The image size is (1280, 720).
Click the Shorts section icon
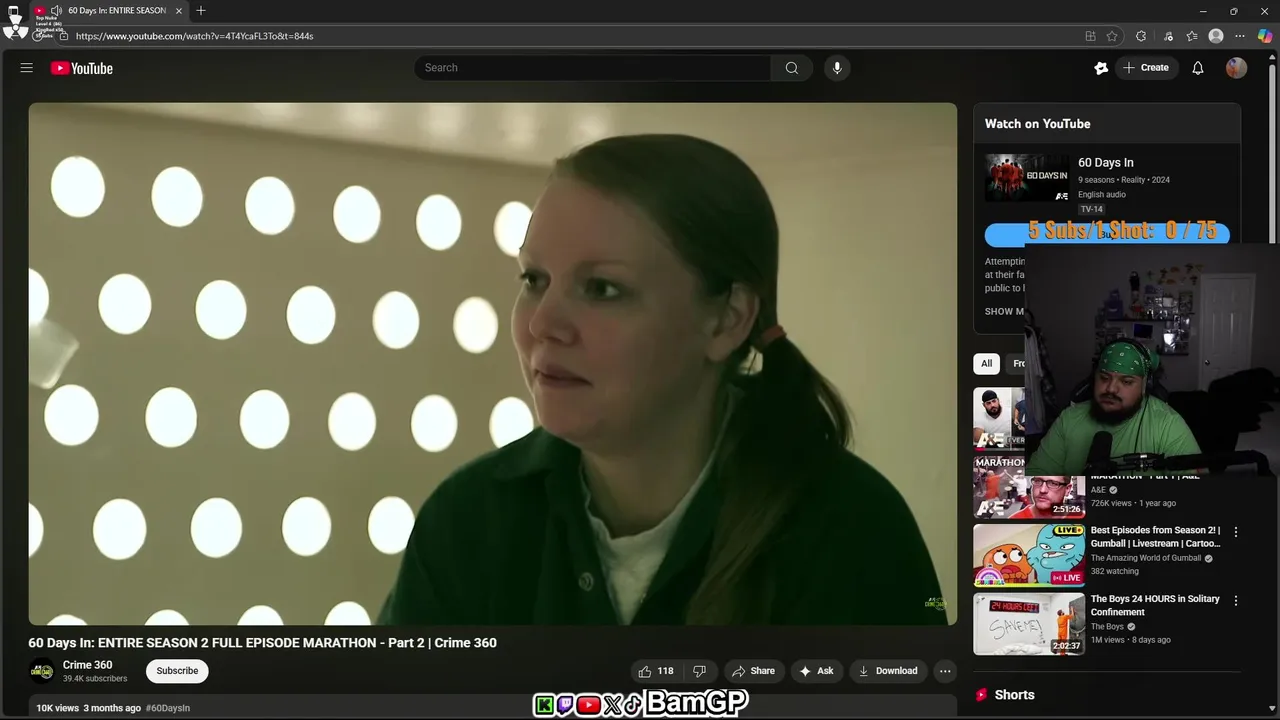pyautogui.click(x=982, y=695)
